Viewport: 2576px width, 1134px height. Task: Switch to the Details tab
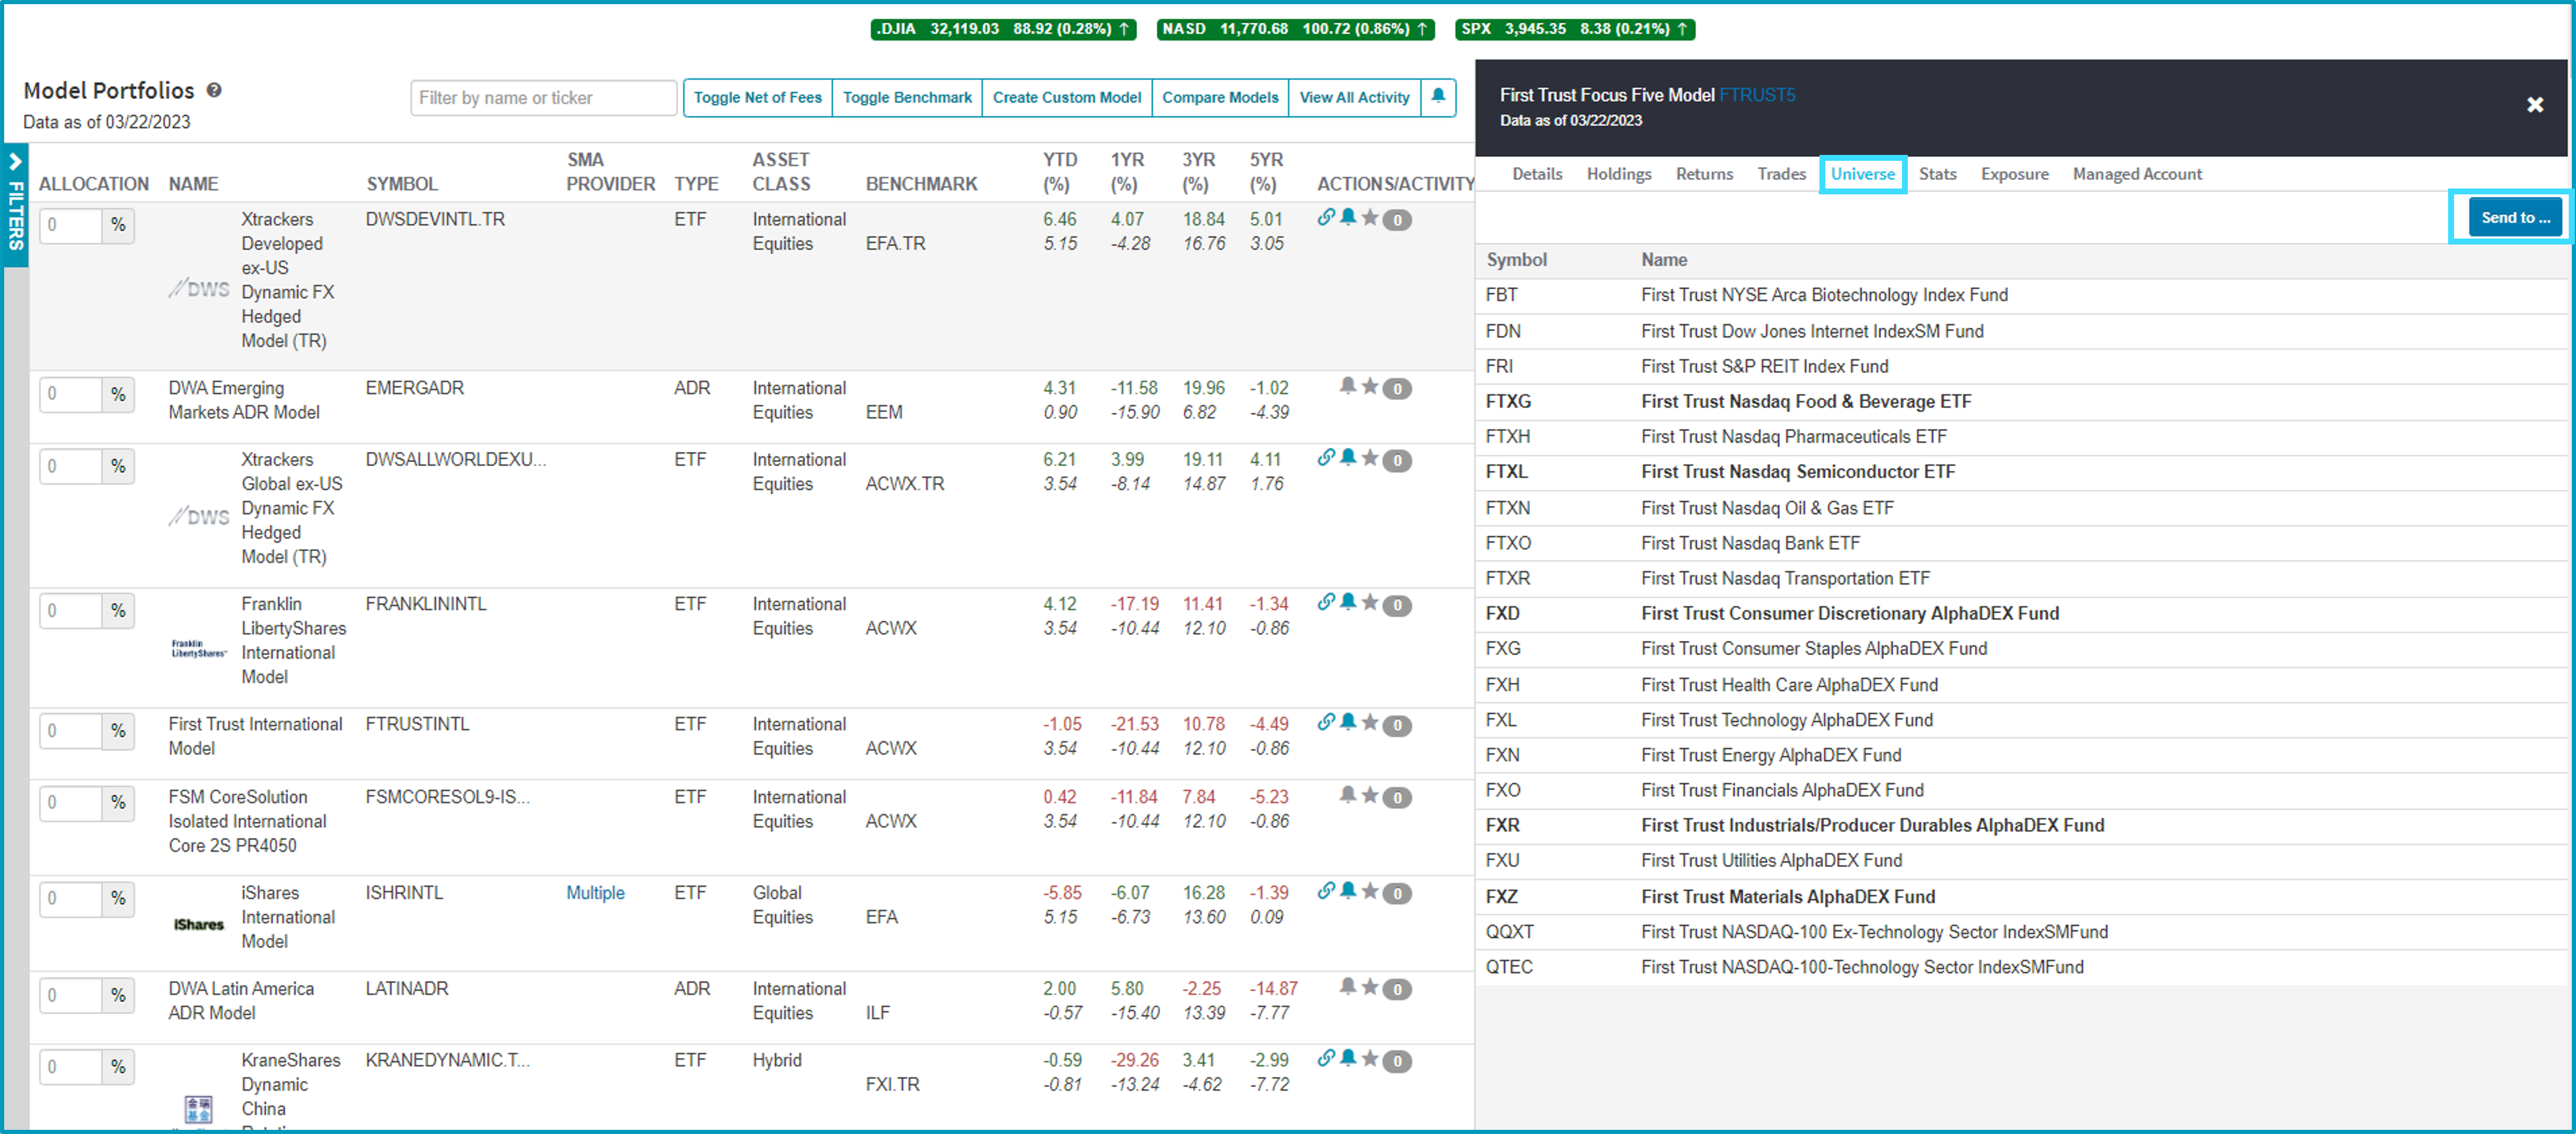click(x=1537, y=174)
